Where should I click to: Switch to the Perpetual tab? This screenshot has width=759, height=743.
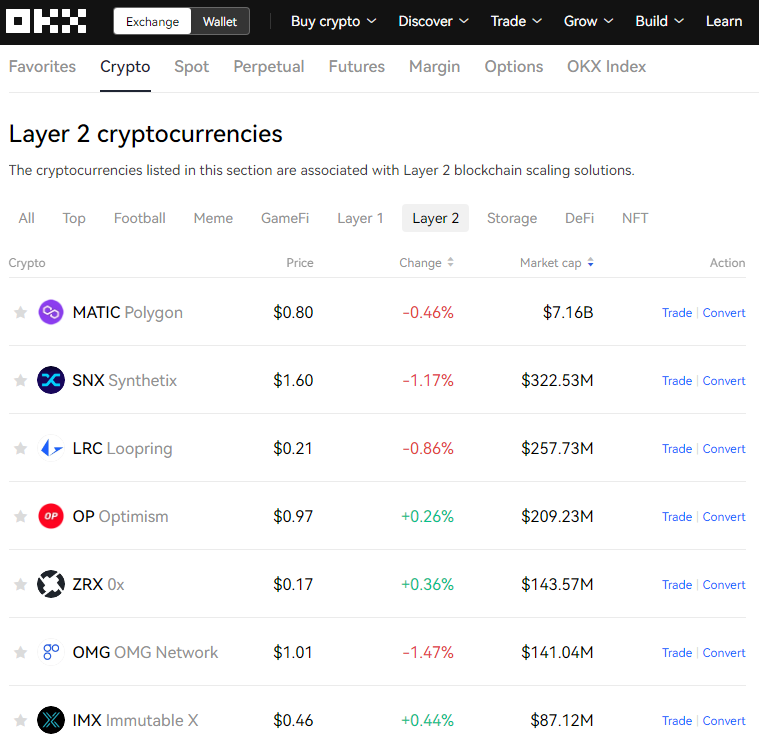click(x=269, y=67)
